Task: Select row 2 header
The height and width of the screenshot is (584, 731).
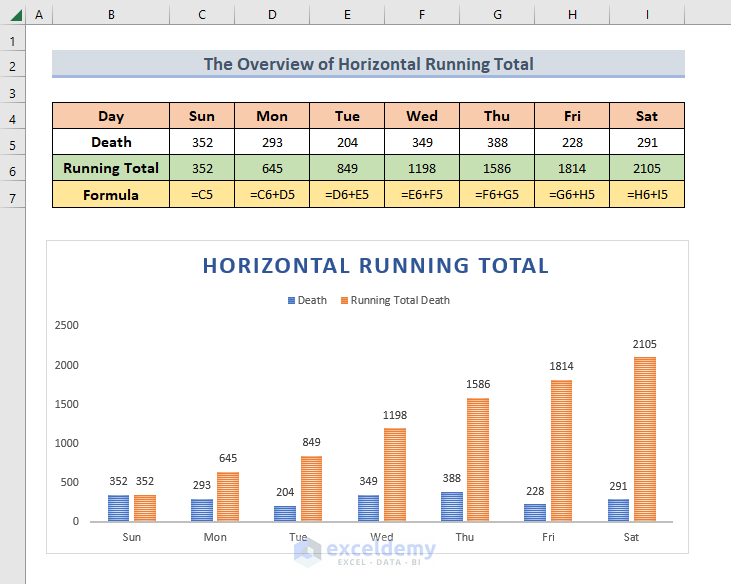Action: click(x=13, y=66)
